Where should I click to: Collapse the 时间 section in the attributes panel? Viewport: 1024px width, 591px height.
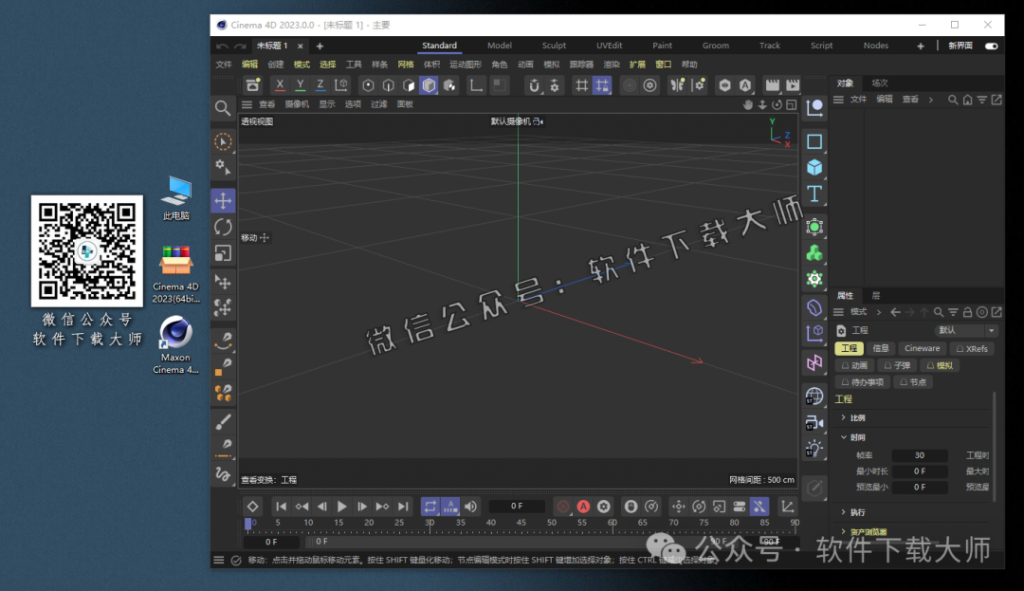pos(845,437)
